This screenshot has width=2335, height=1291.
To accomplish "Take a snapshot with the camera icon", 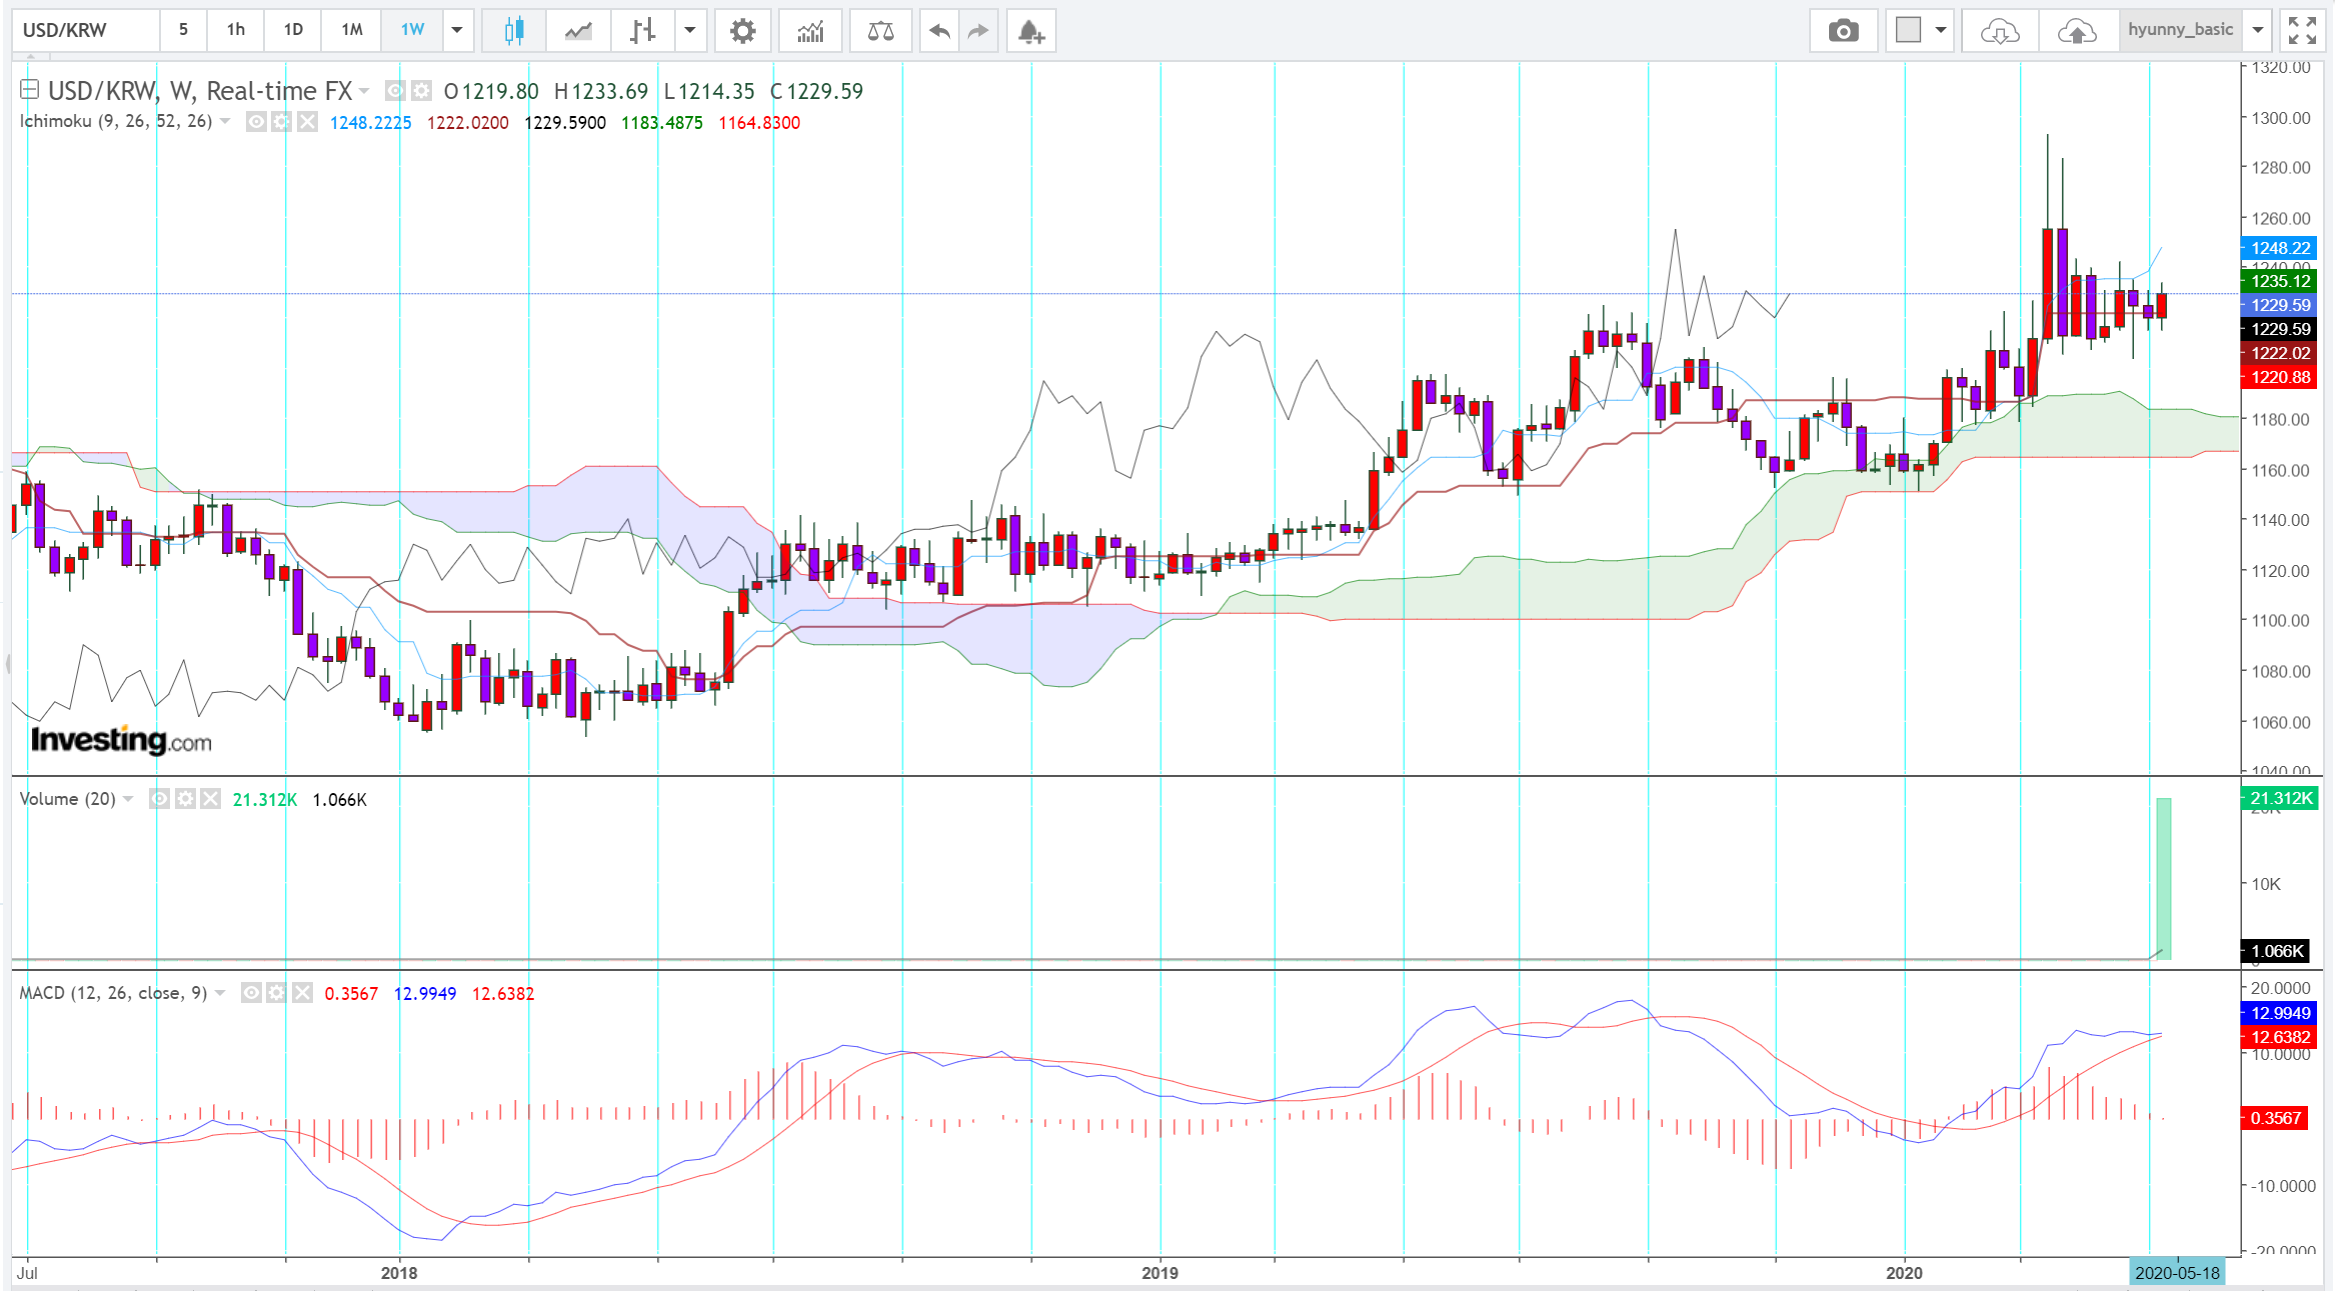I will click(x=1843, y=31).
